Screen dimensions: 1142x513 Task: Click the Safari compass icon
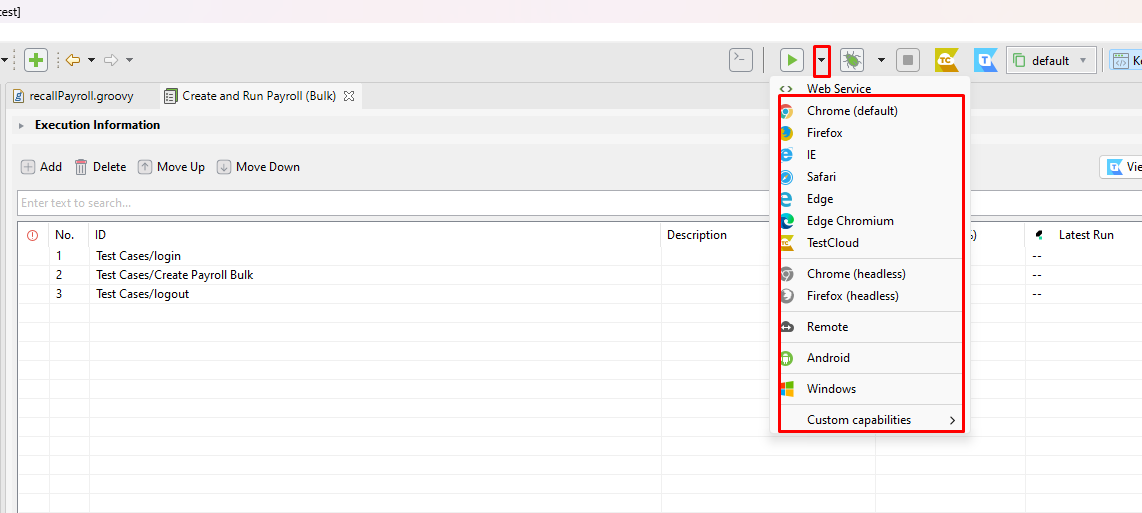pyautogui.click(x=787, y=177)
